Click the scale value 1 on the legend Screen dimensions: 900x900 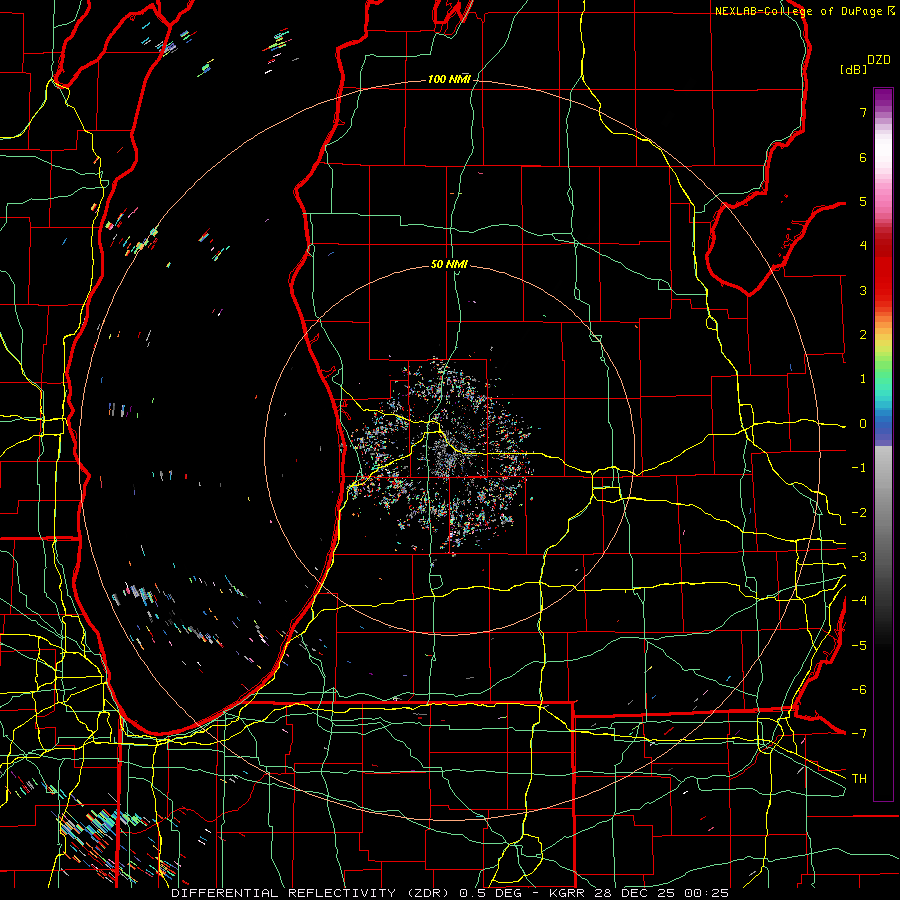[863, 379]
